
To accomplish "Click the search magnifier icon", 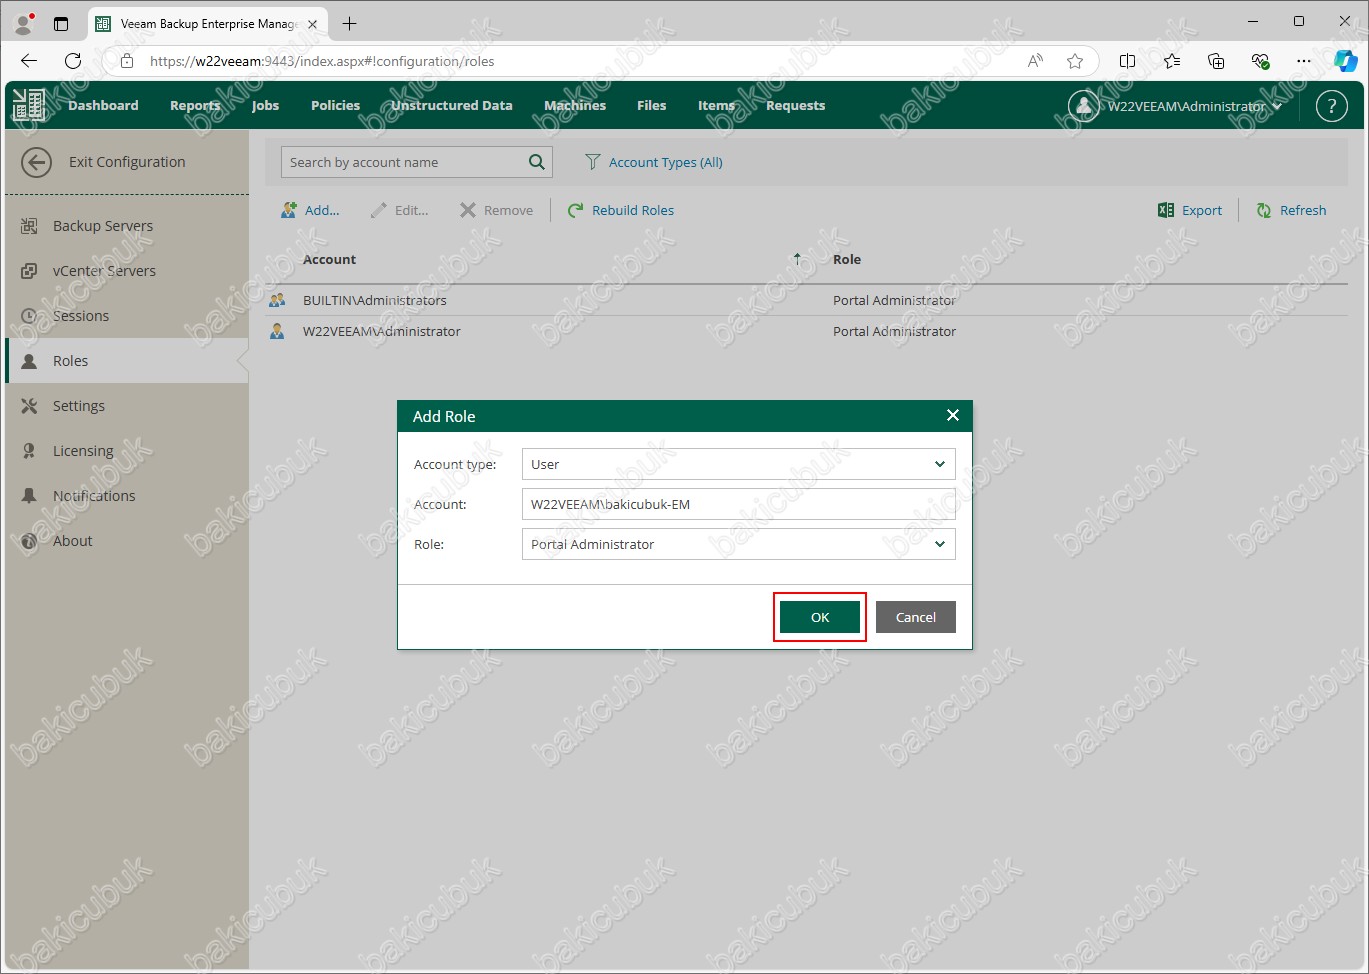I will [x=537, y=162].
